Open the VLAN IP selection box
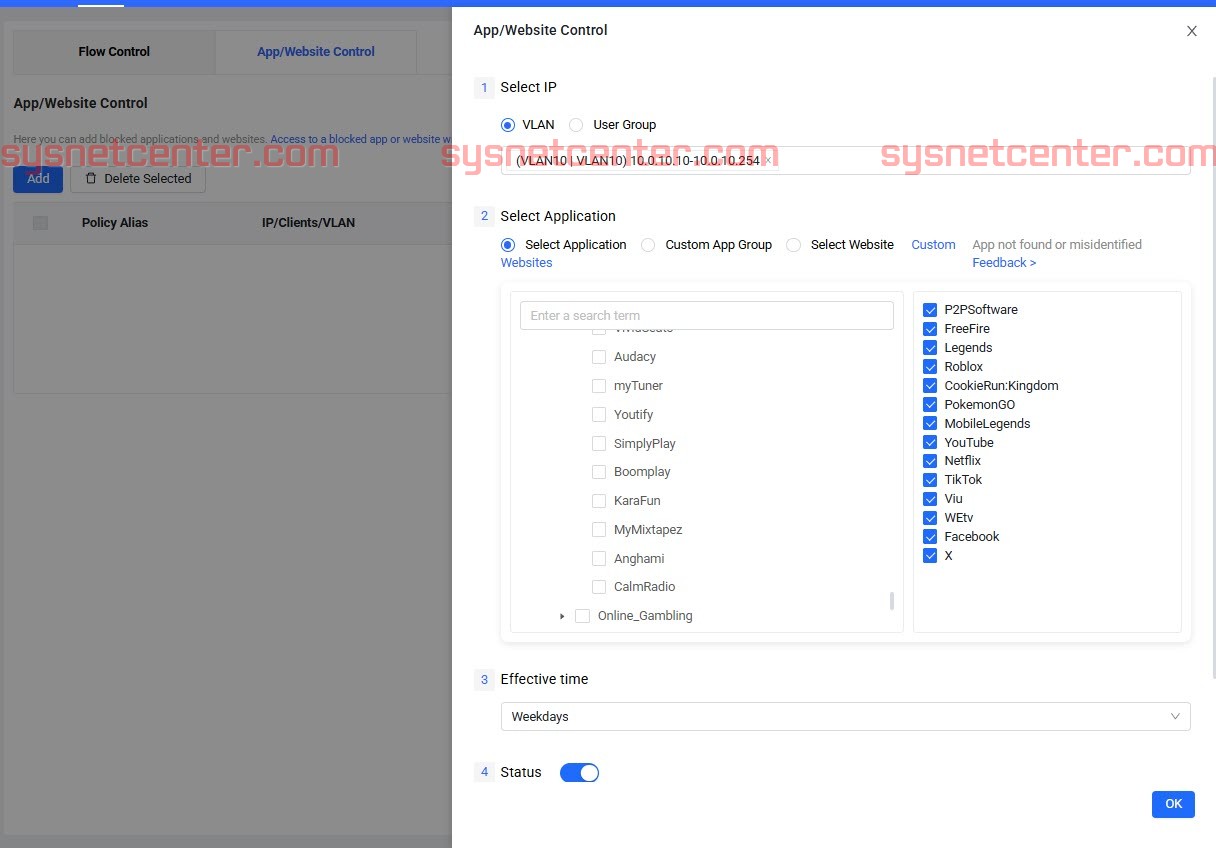1216x848 pixels. [x=845, y=160]
